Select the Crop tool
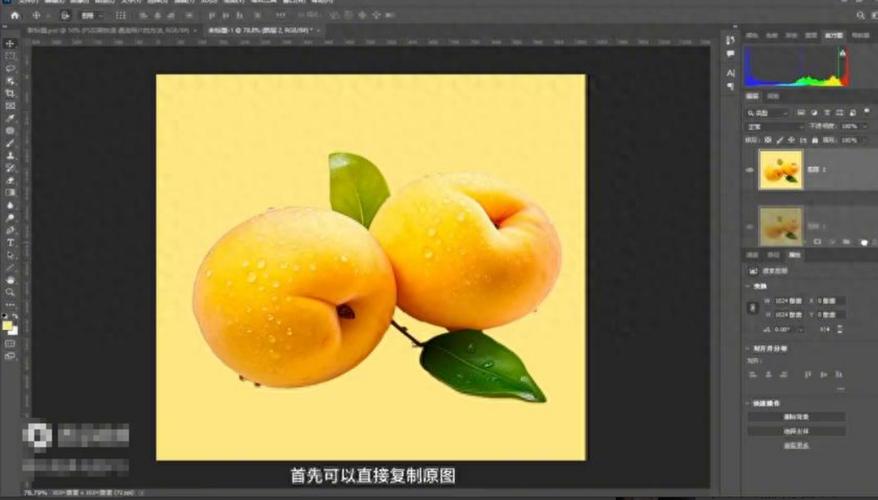This screenshot has height=500, width=878. [x=10, y=94]
